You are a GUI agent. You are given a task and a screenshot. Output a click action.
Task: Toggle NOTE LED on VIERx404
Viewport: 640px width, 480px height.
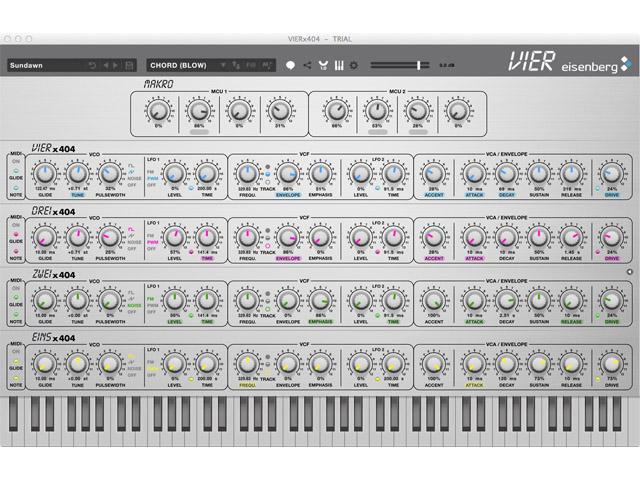tap(16, 188)
